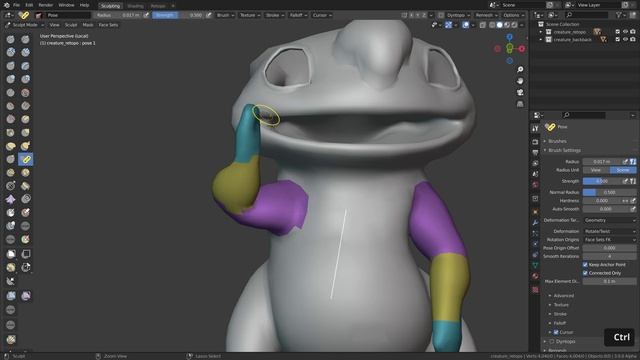Toggle radius pressure sensitivity in header

click(x=146, y=15)
